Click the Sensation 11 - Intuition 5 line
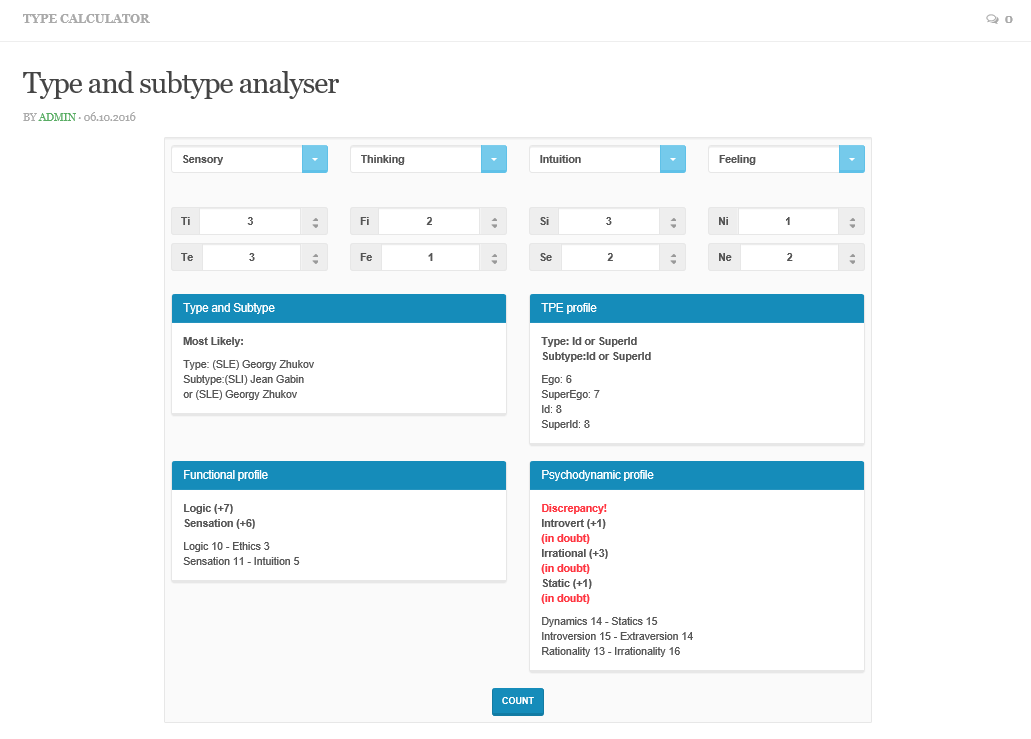The width and height of the screenshot is (1031, 739). (241, 561)
